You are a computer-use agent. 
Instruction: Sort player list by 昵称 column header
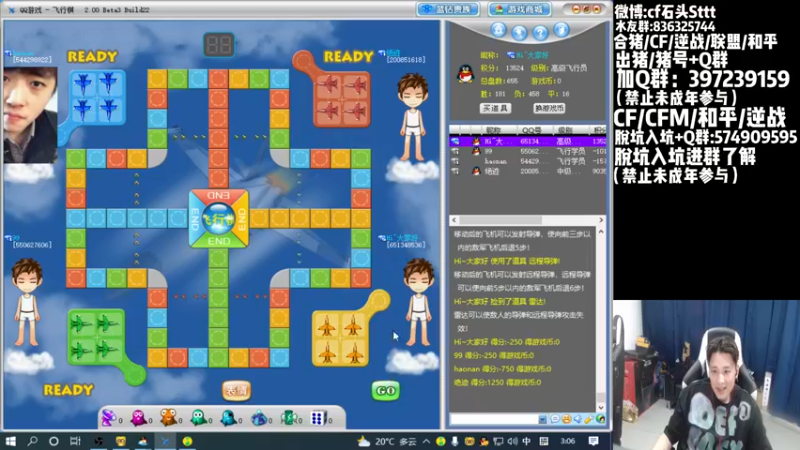point(493,130)
